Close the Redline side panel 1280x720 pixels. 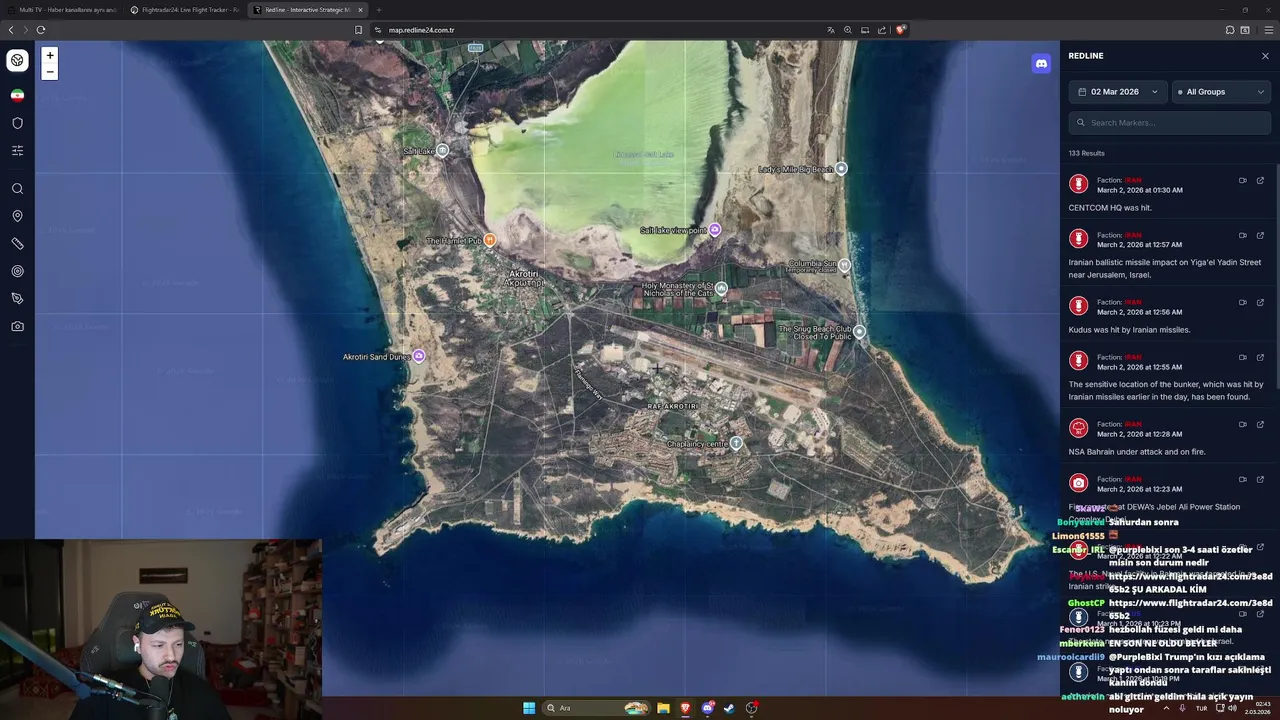[1265, 56]
